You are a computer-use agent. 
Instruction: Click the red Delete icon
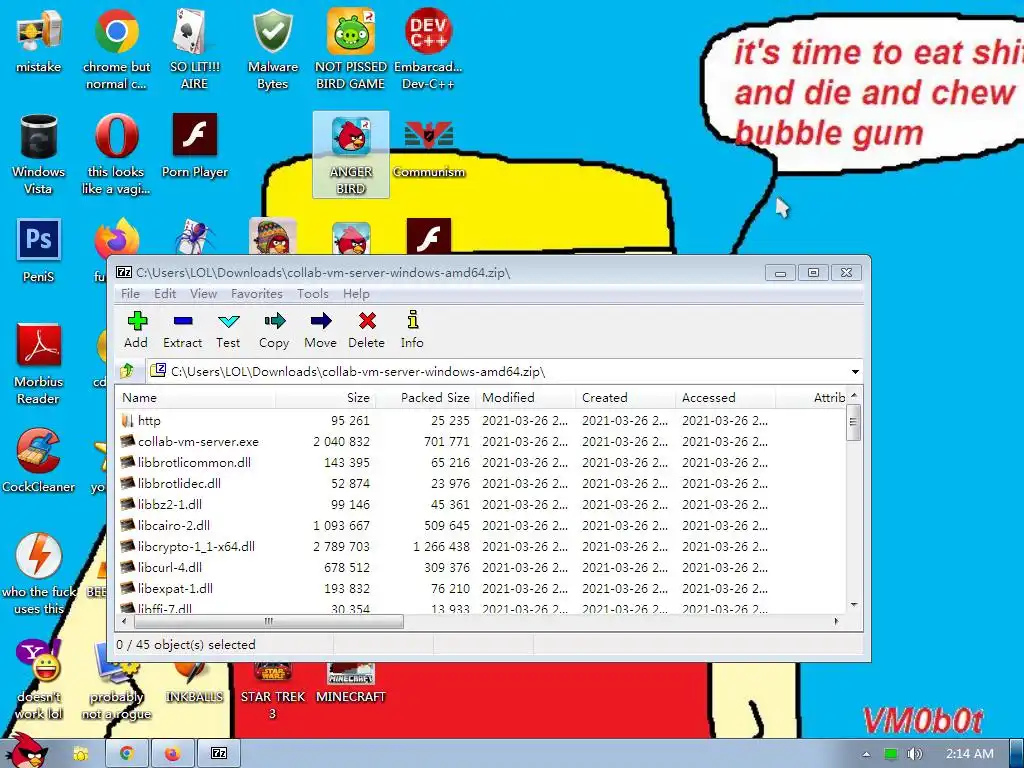366,330
